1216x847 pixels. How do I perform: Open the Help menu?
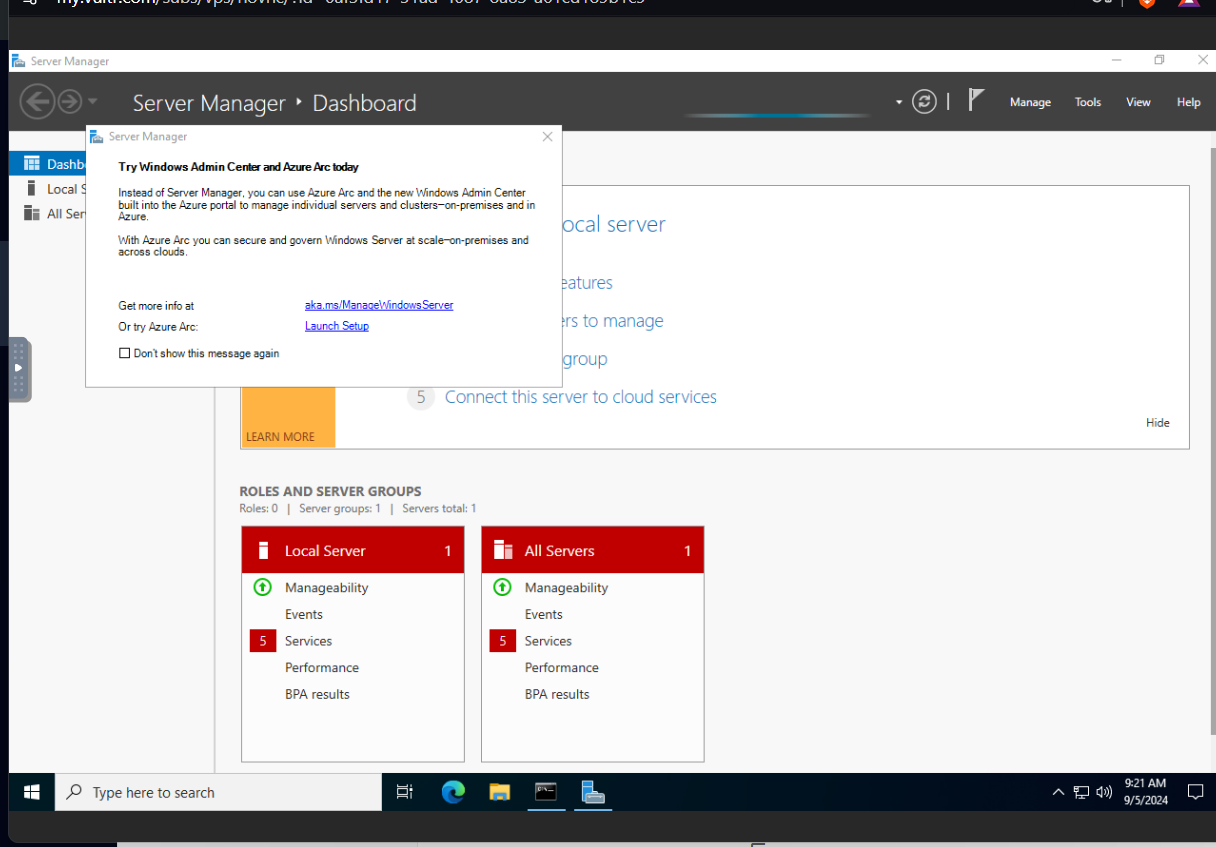1188,102
